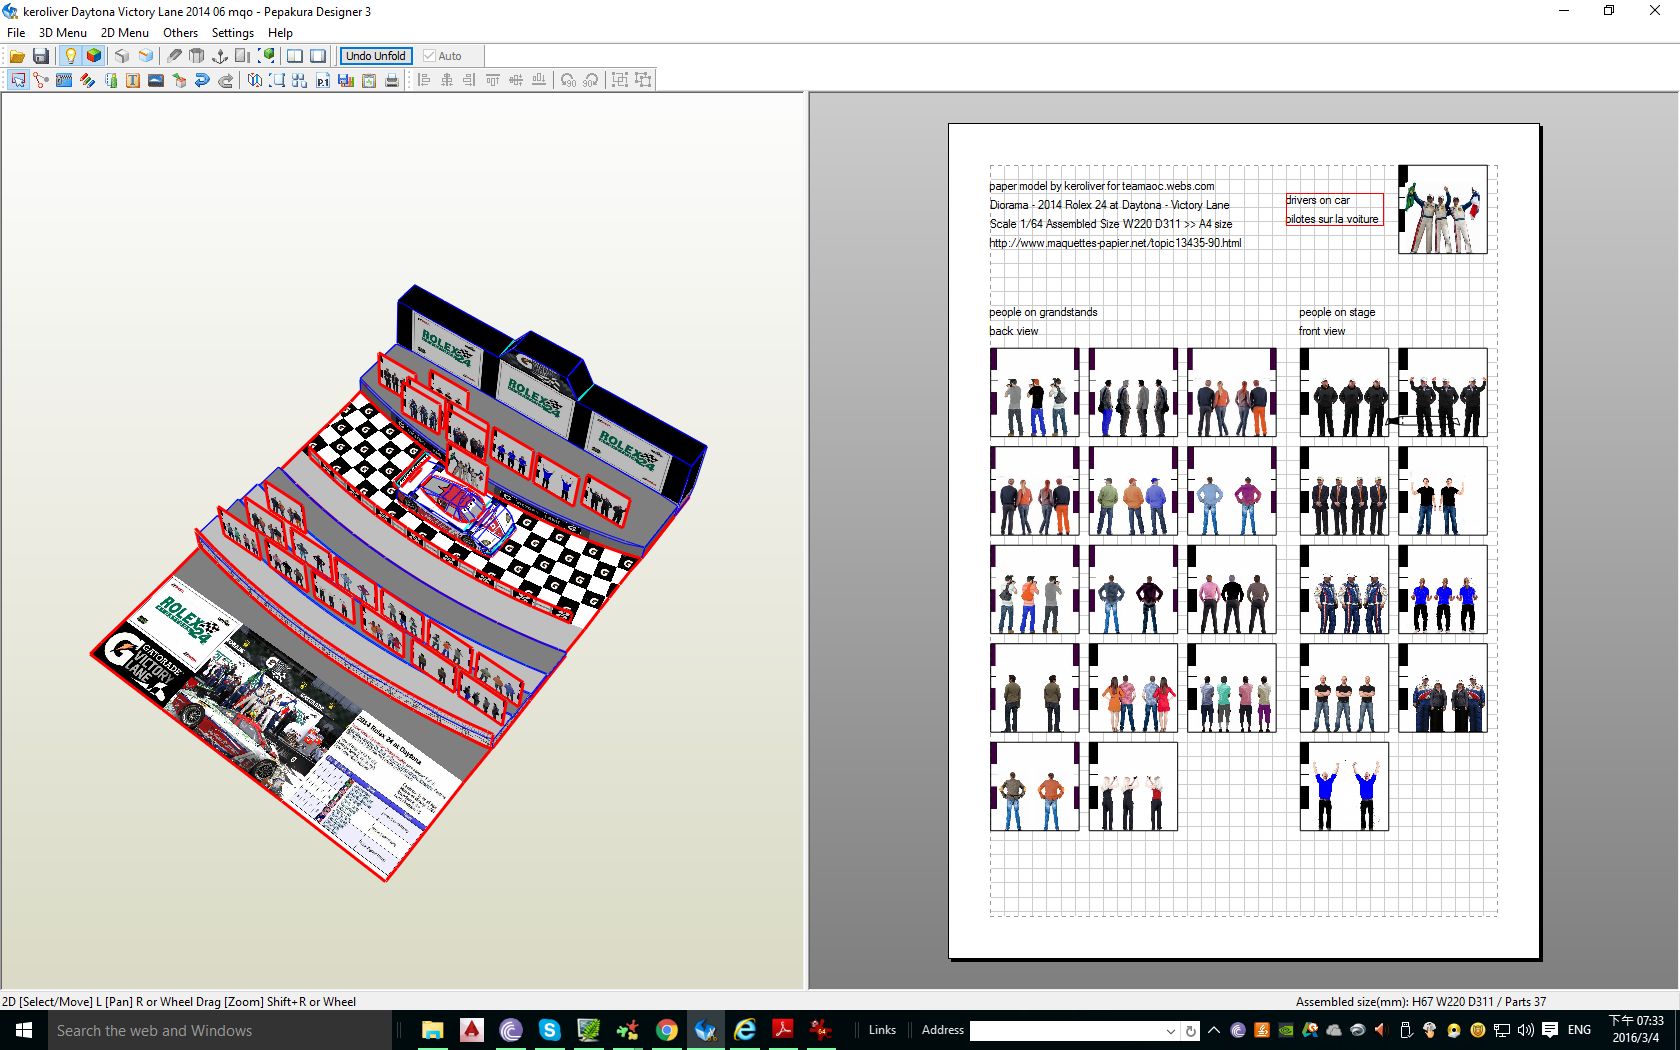Click the taskbar Links toolbar label

coord(882,1030)
